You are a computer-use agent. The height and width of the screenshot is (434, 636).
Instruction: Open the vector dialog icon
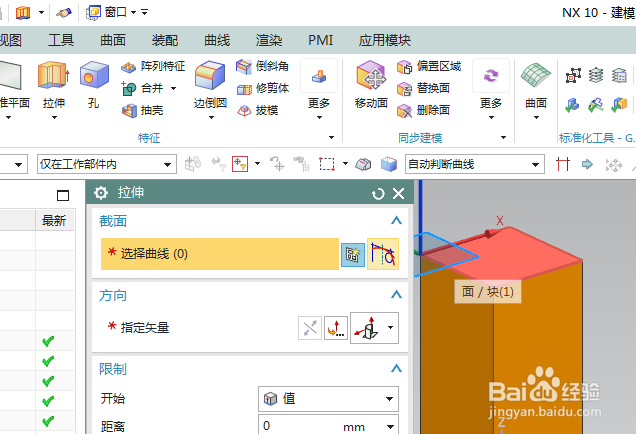pyautogui.click(x=336, y=328)
